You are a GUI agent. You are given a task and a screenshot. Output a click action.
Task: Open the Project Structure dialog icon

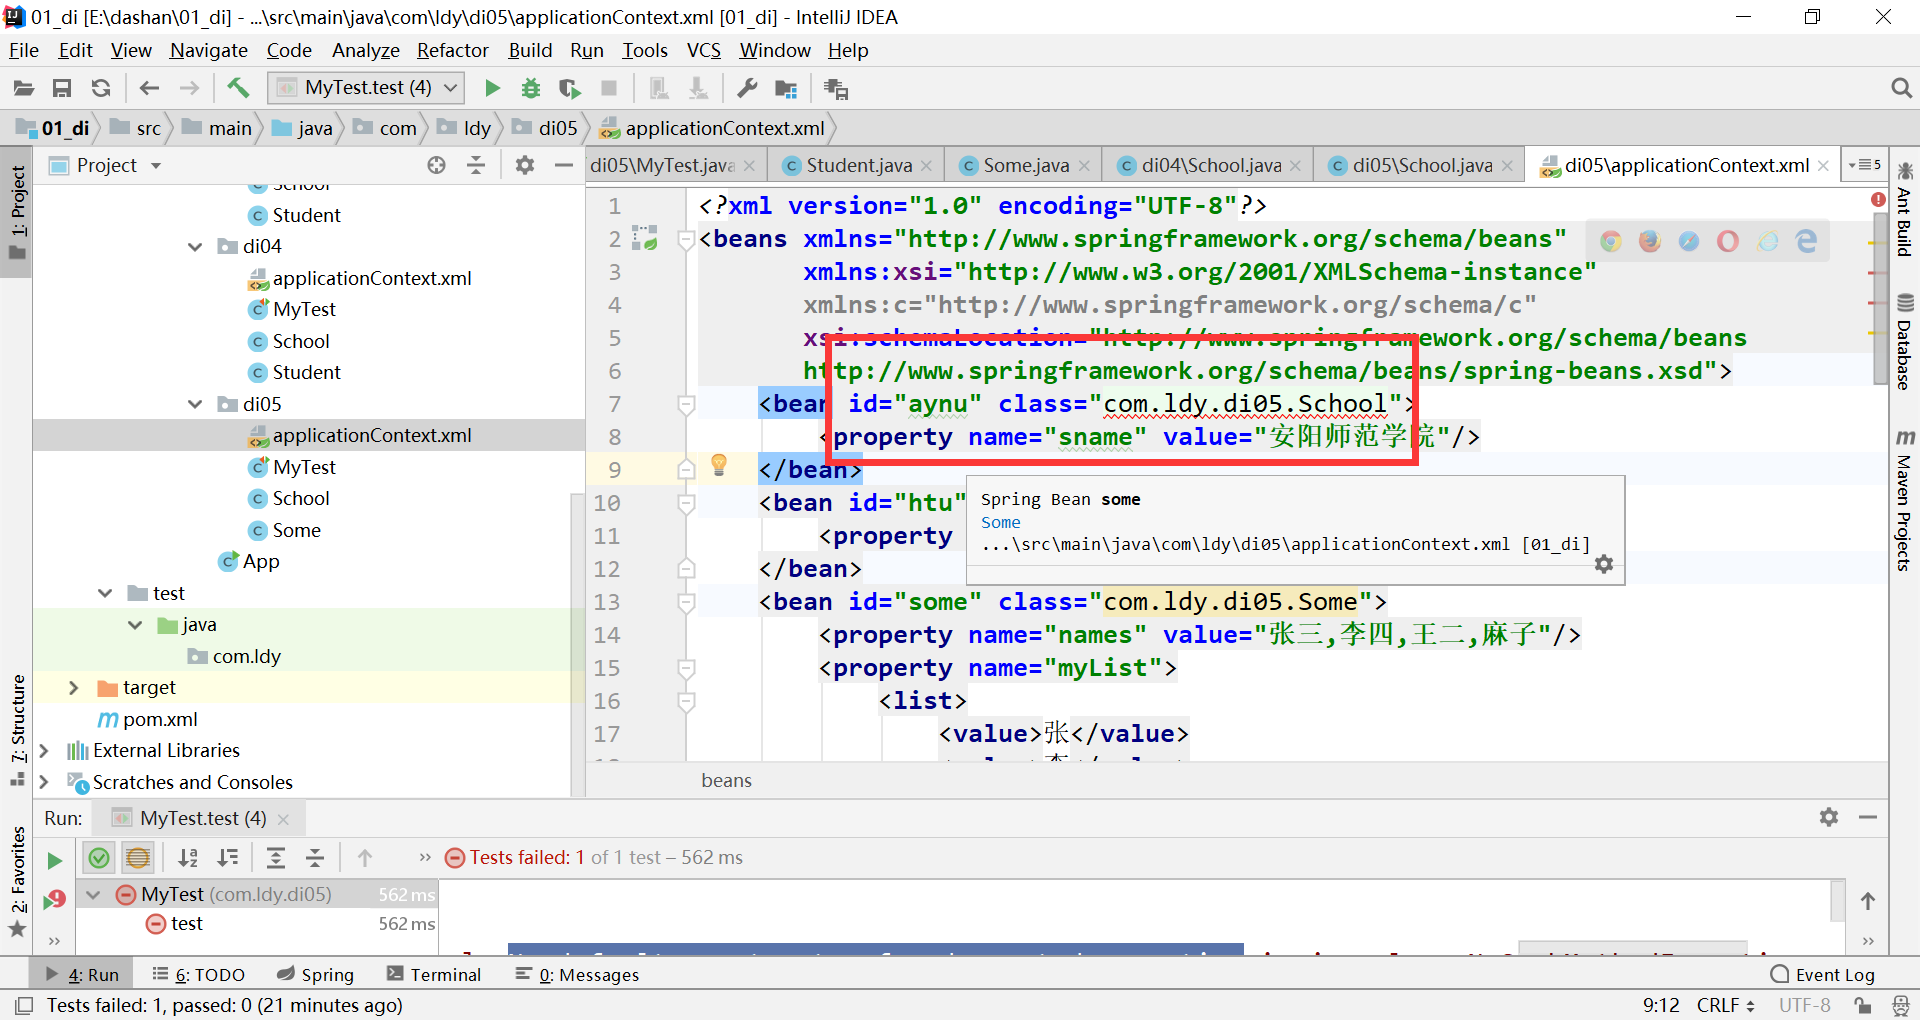[786, 88]
